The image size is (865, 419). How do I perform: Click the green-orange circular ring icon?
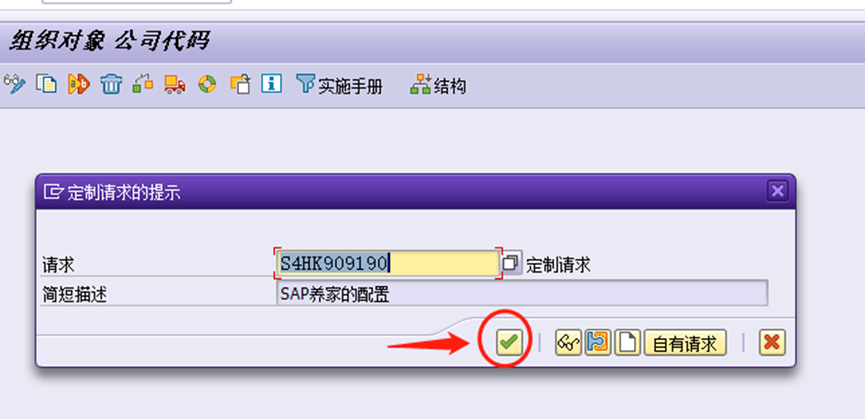[207, 84]
